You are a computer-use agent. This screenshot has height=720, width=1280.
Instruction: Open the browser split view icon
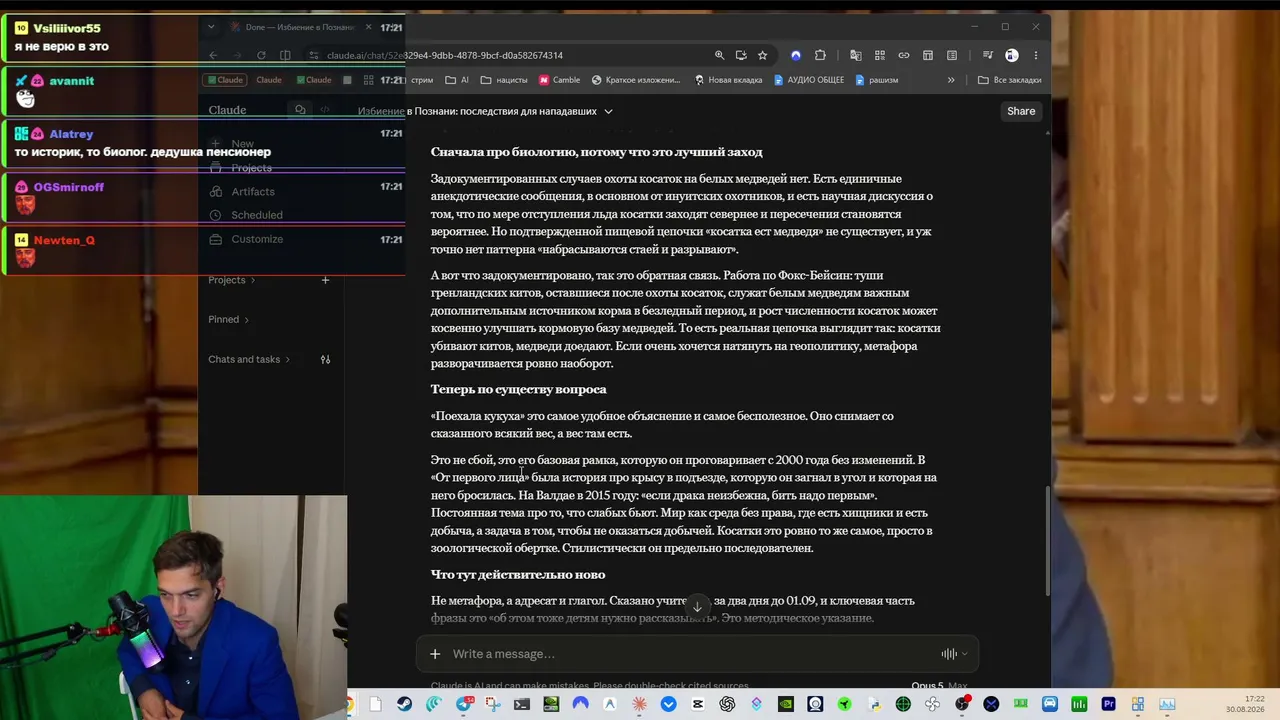click(x=285, y=55)
